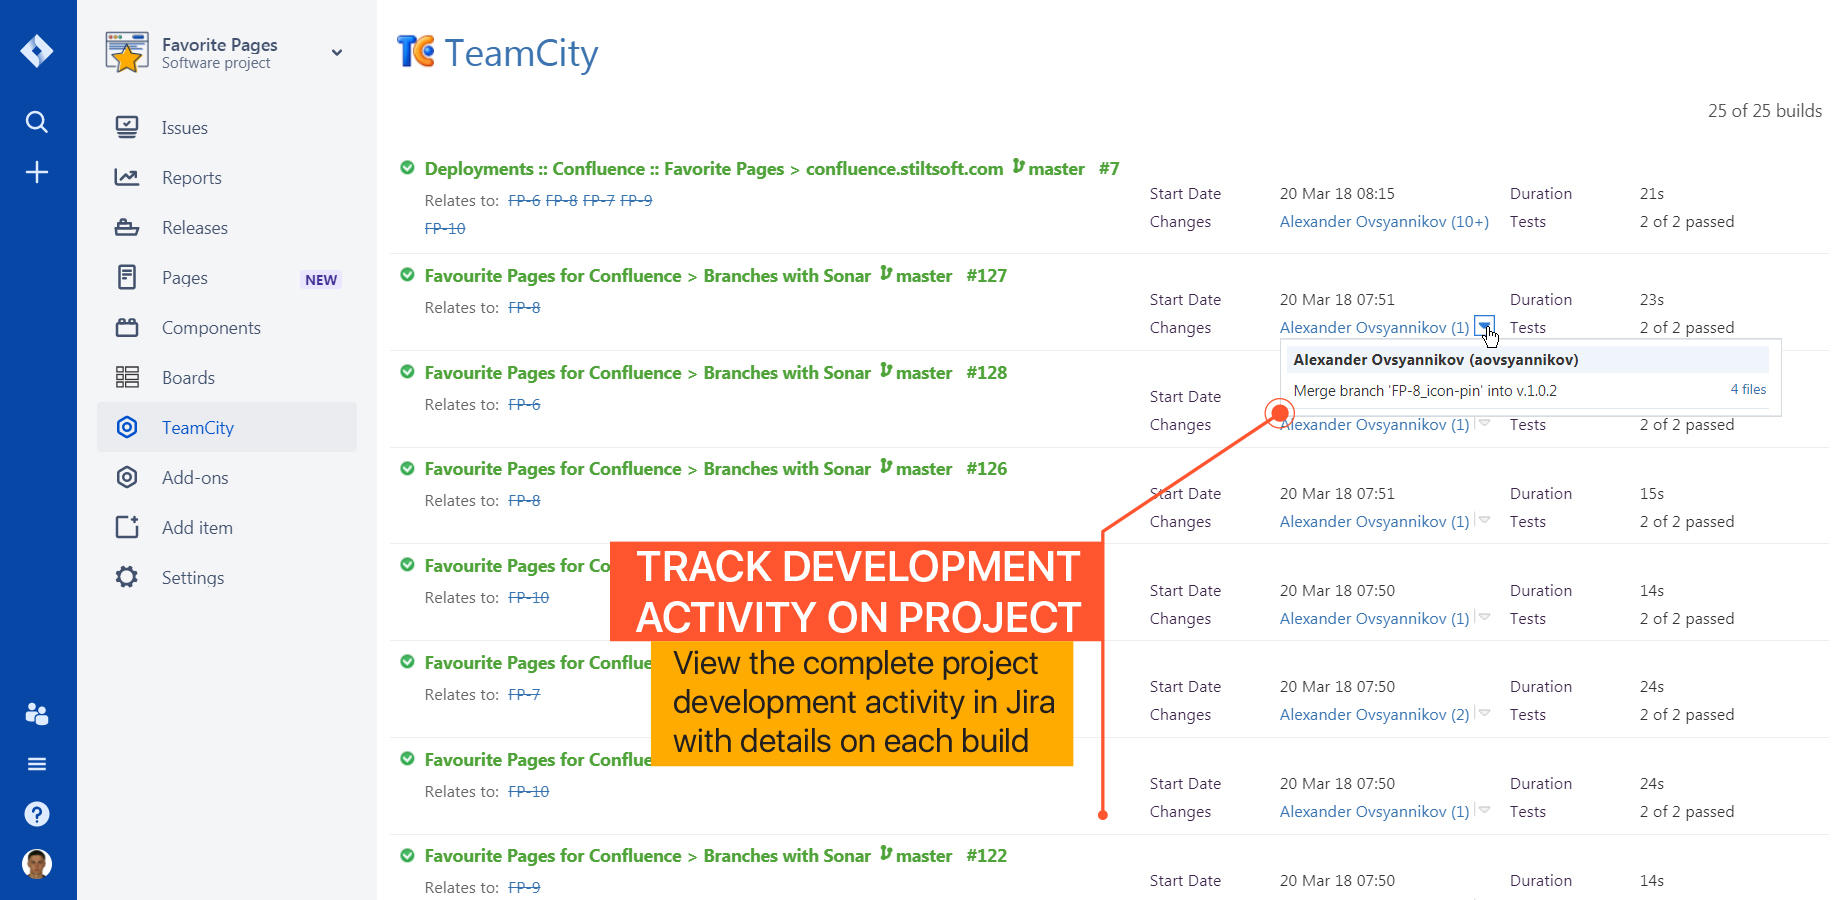1840x900 pixels.
Task: Click the plus Create icon
Action: (37, 172)
